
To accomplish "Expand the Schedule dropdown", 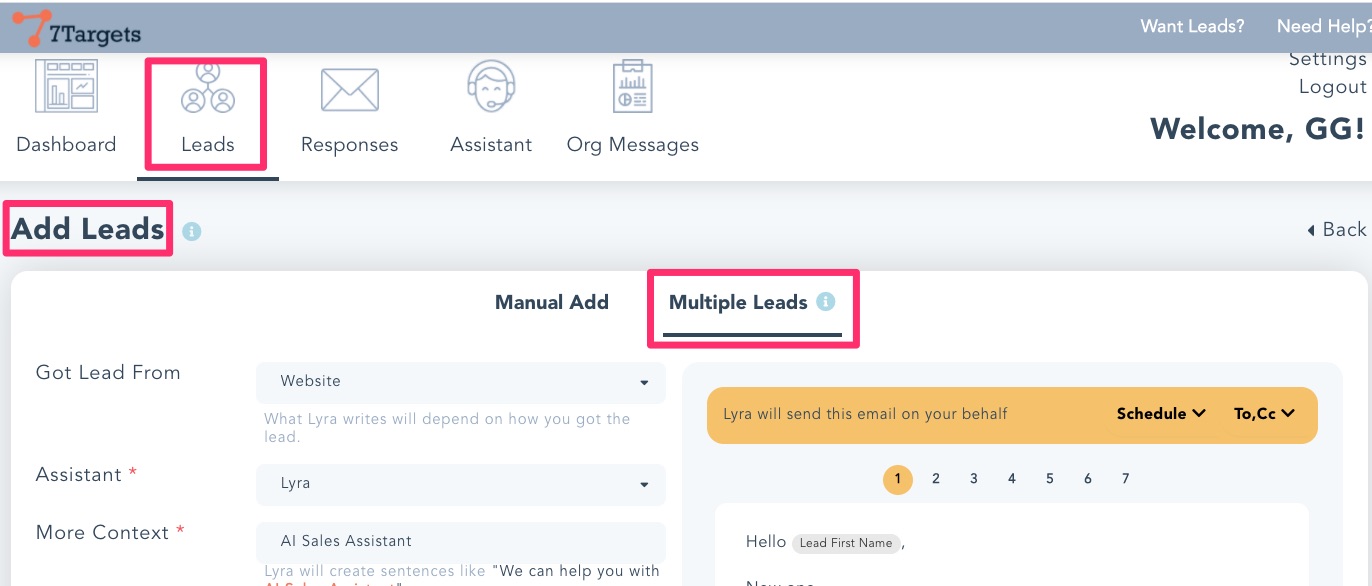I will point(1161,414).
